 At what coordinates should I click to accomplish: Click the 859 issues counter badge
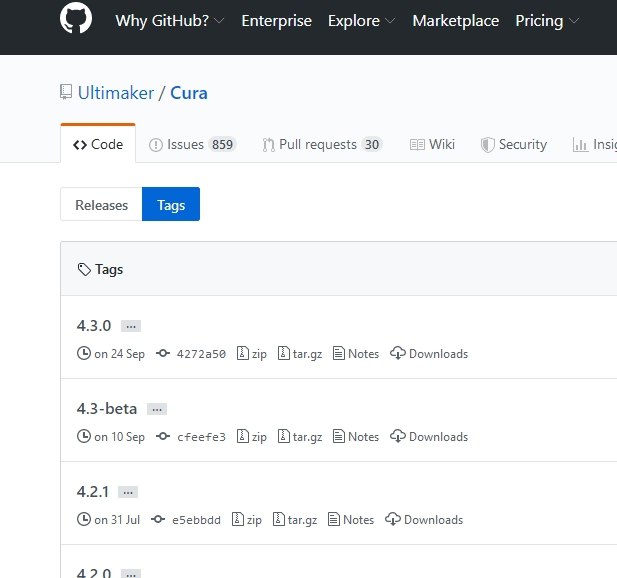pyautogui.click(x=222, y=144)
